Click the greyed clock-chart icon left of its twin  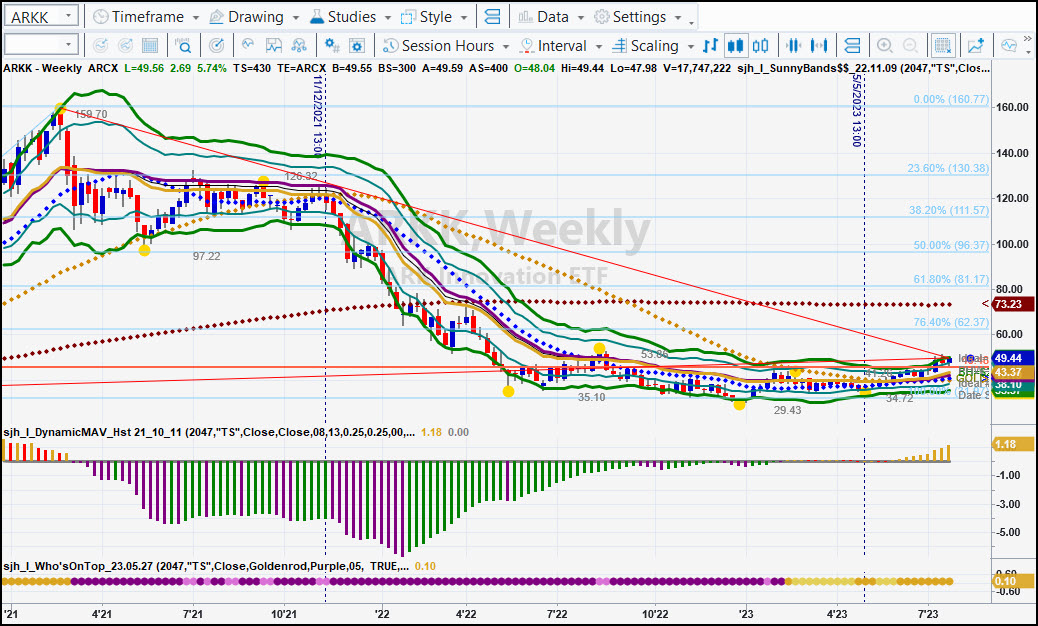101,46
